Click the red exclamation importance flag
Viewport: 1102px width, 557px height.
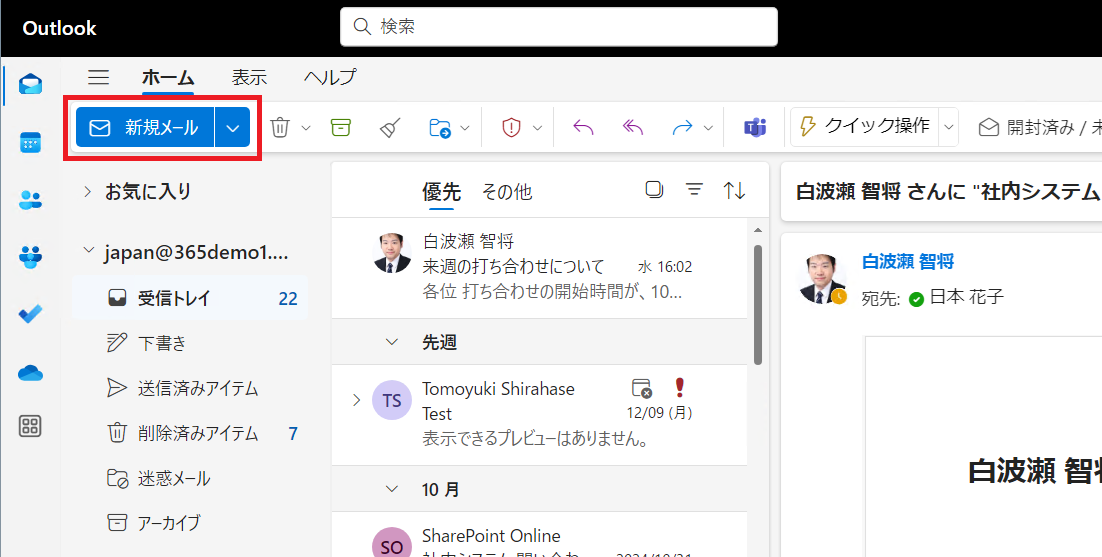point(679,387)
